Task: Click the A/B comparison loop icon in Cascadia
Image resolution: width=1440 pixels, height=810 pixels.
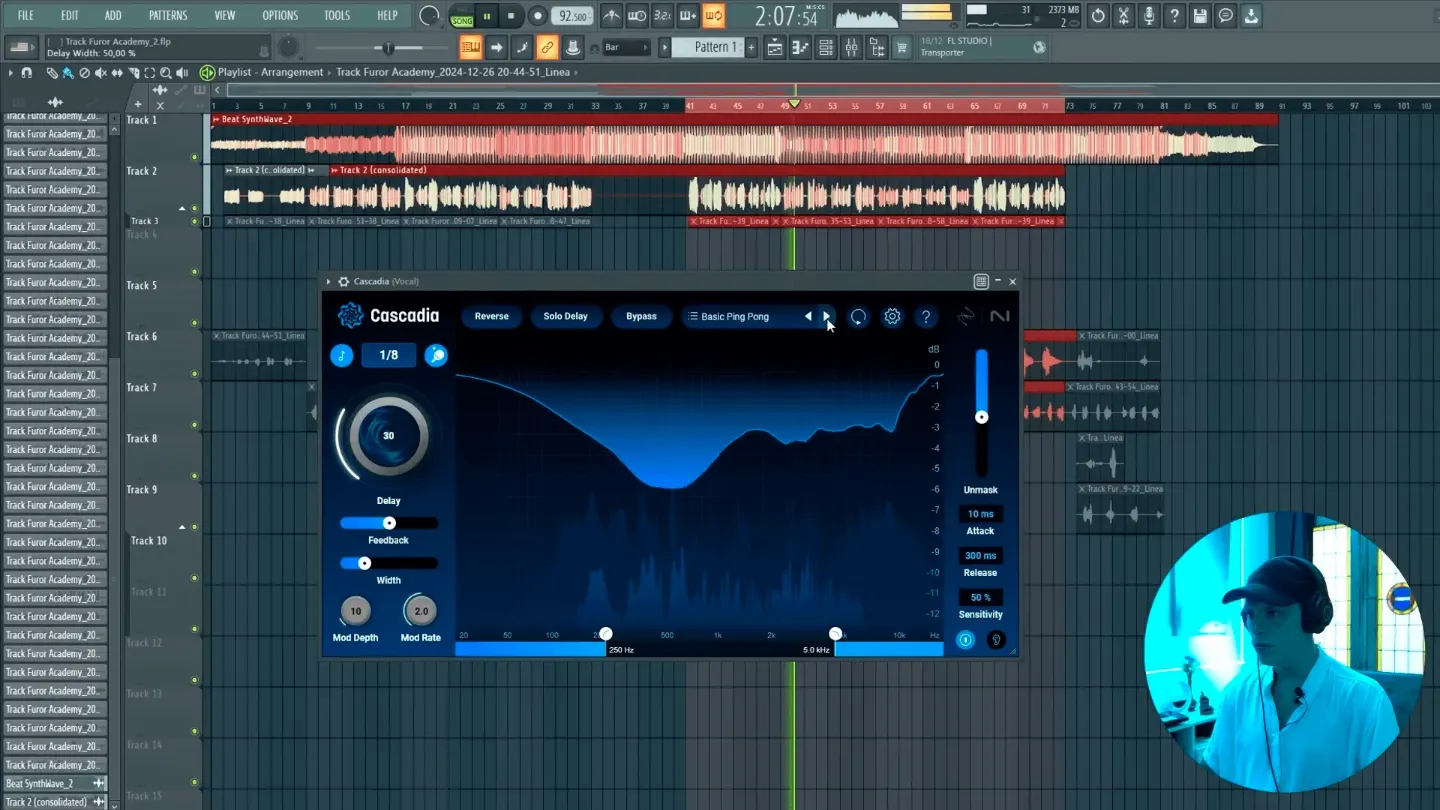Action: tap(858, 316)
